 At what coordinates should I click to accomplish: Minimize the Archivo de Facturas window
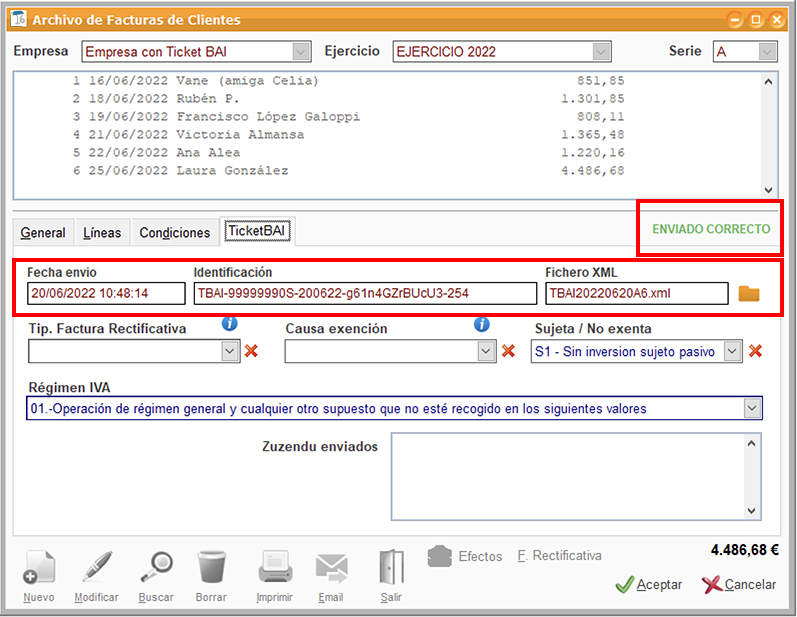pyautogui.click(x=735, y=20)
